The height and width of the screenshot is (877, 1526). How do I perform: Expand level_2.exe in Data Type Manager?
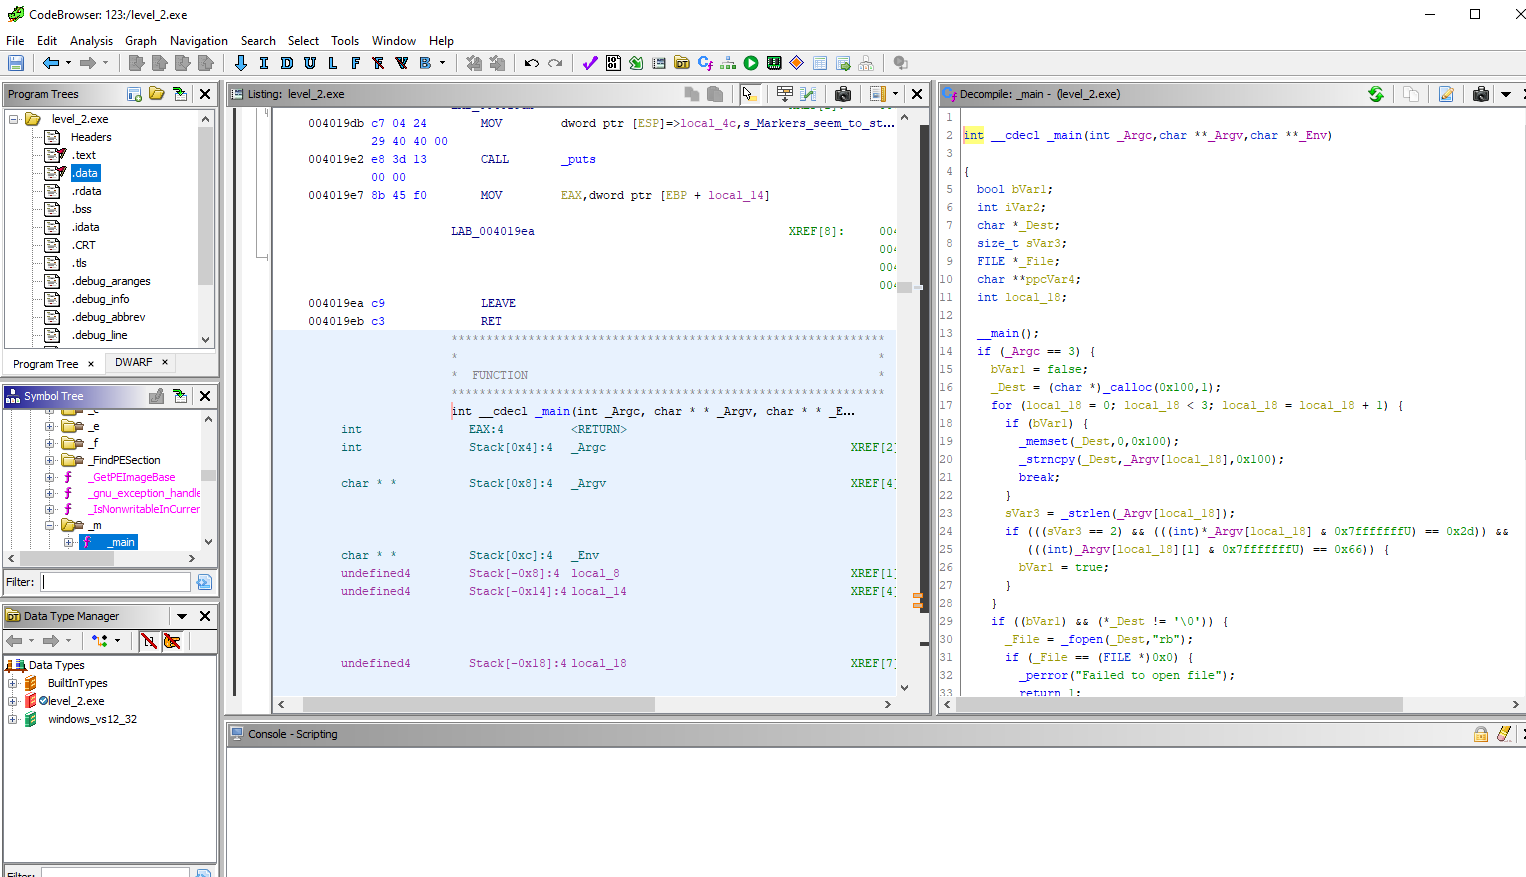point(13,701)
